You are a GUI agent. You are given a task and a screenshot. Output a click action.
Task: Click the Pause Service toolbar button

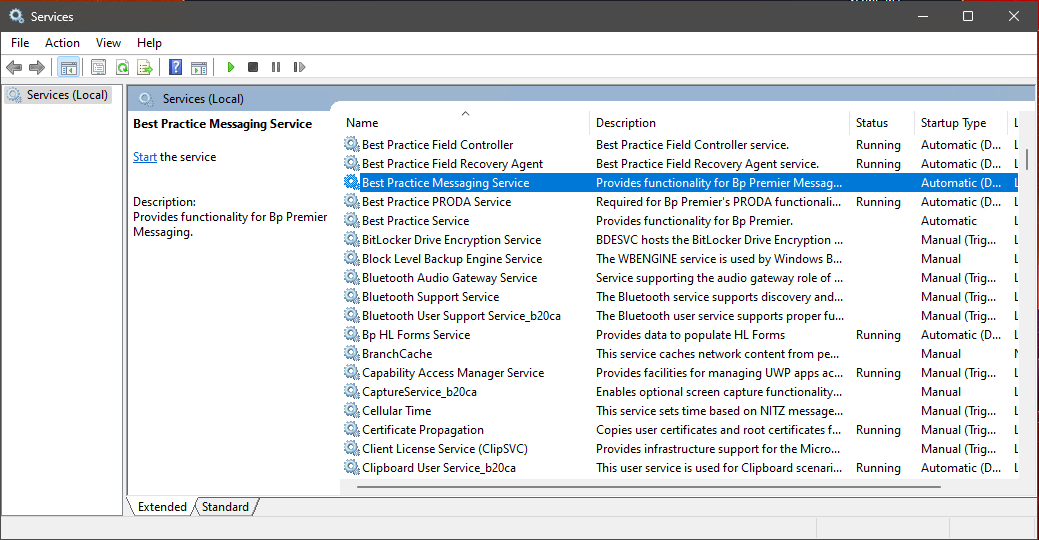tap(276, 67)
